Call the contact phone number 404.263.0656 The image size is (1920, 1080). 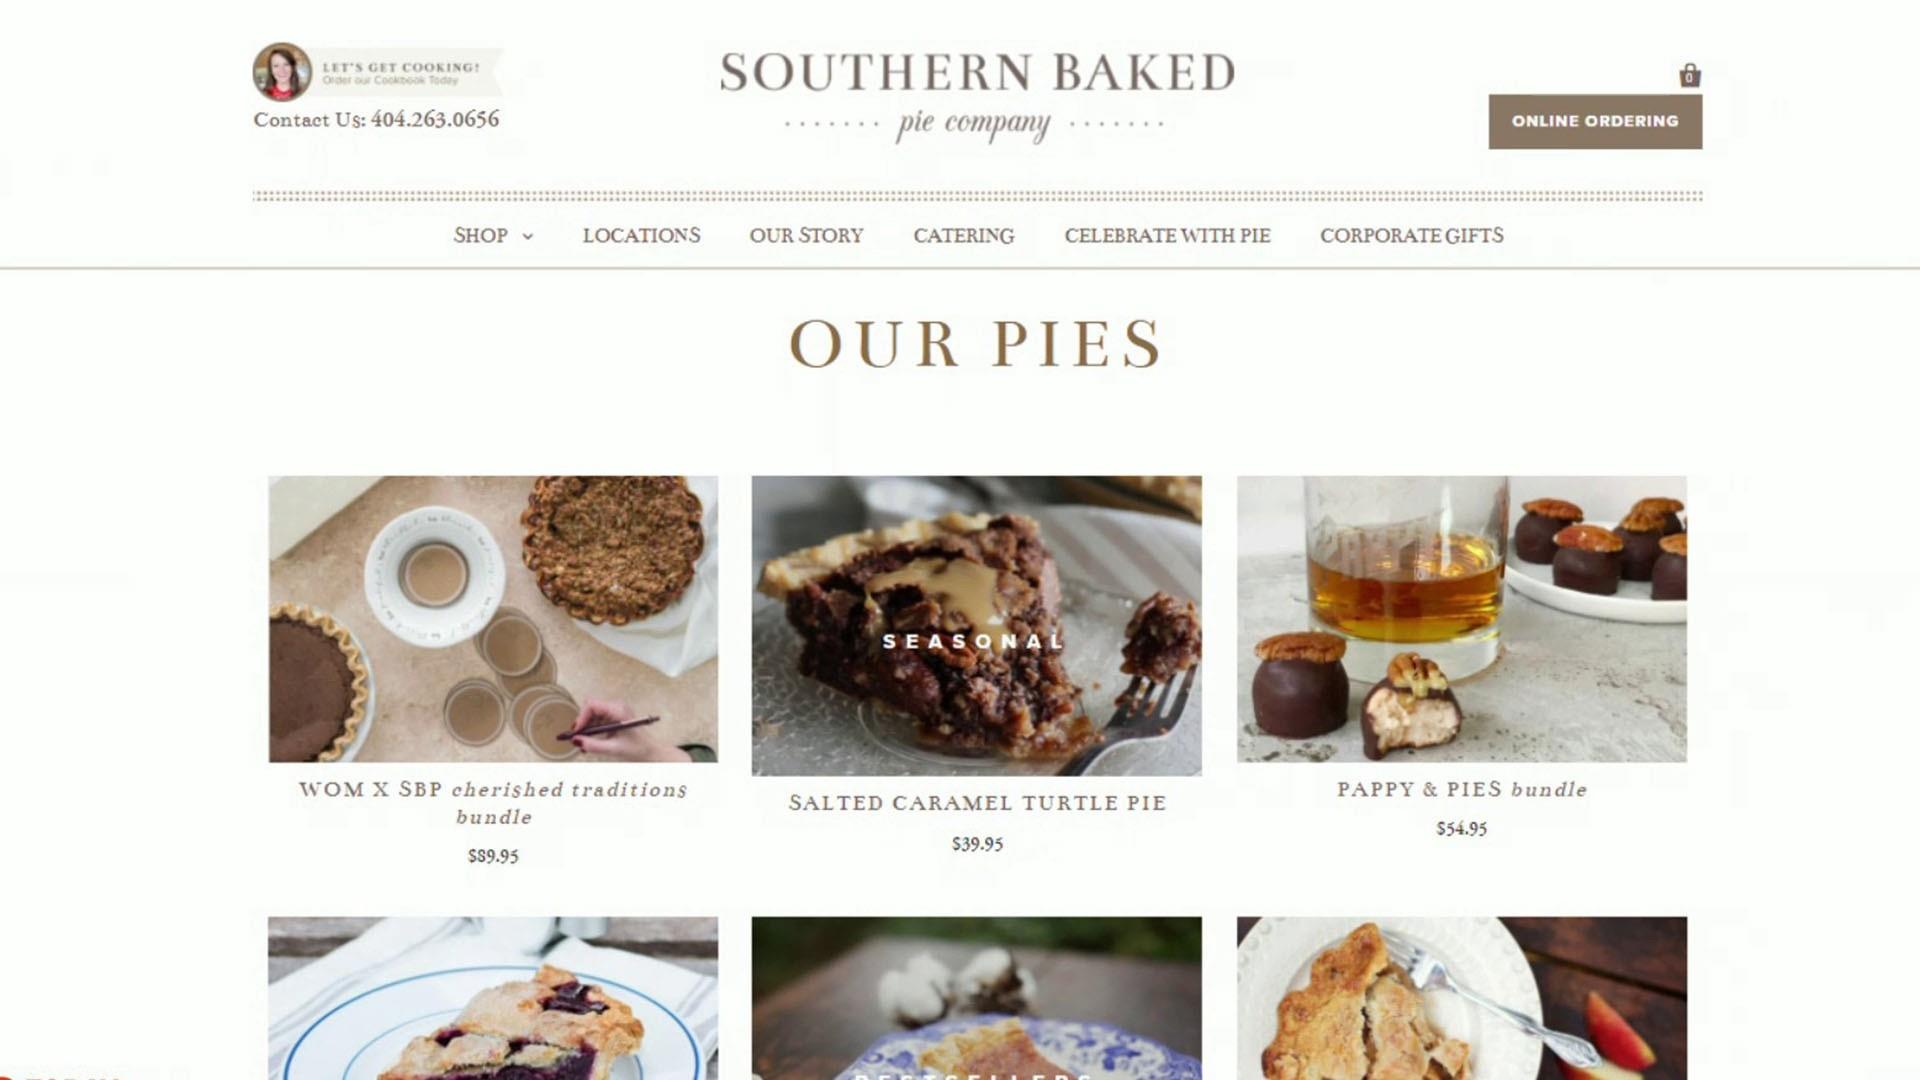tap(435, 120)
